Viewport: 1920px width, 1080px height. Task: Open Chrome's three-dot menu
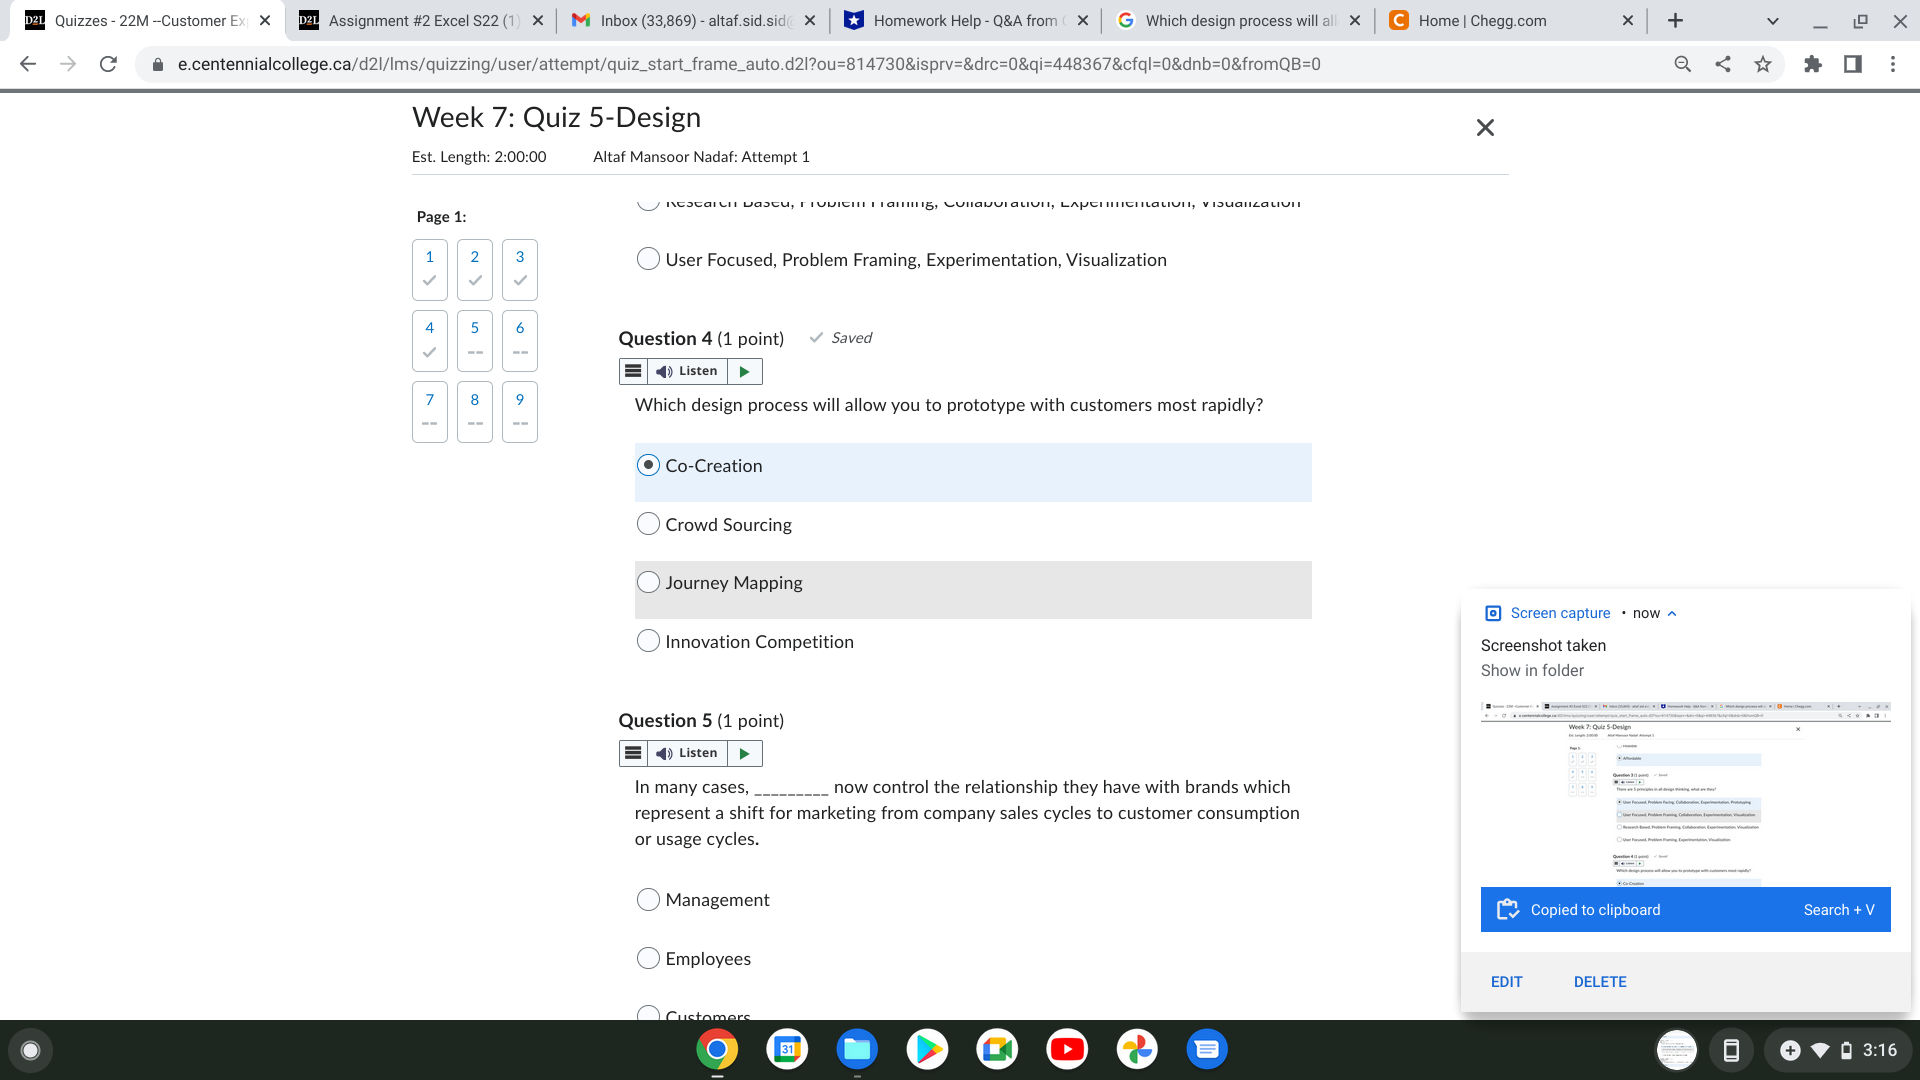(1892, 63)
